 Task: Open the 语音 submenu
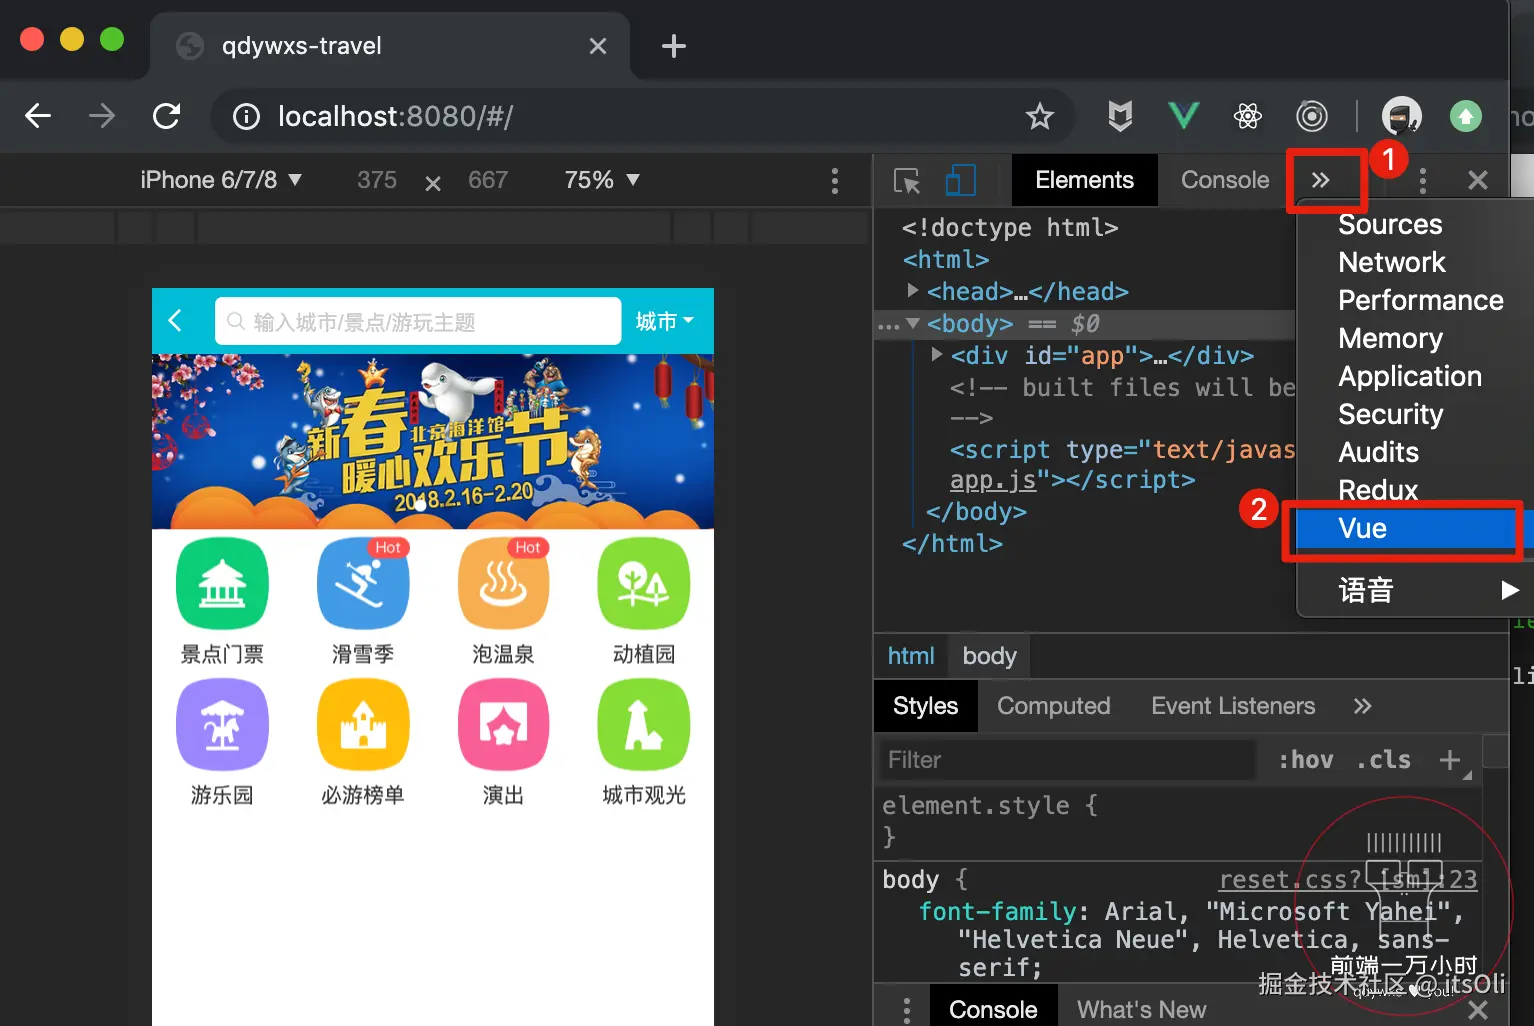(1429, 591)
